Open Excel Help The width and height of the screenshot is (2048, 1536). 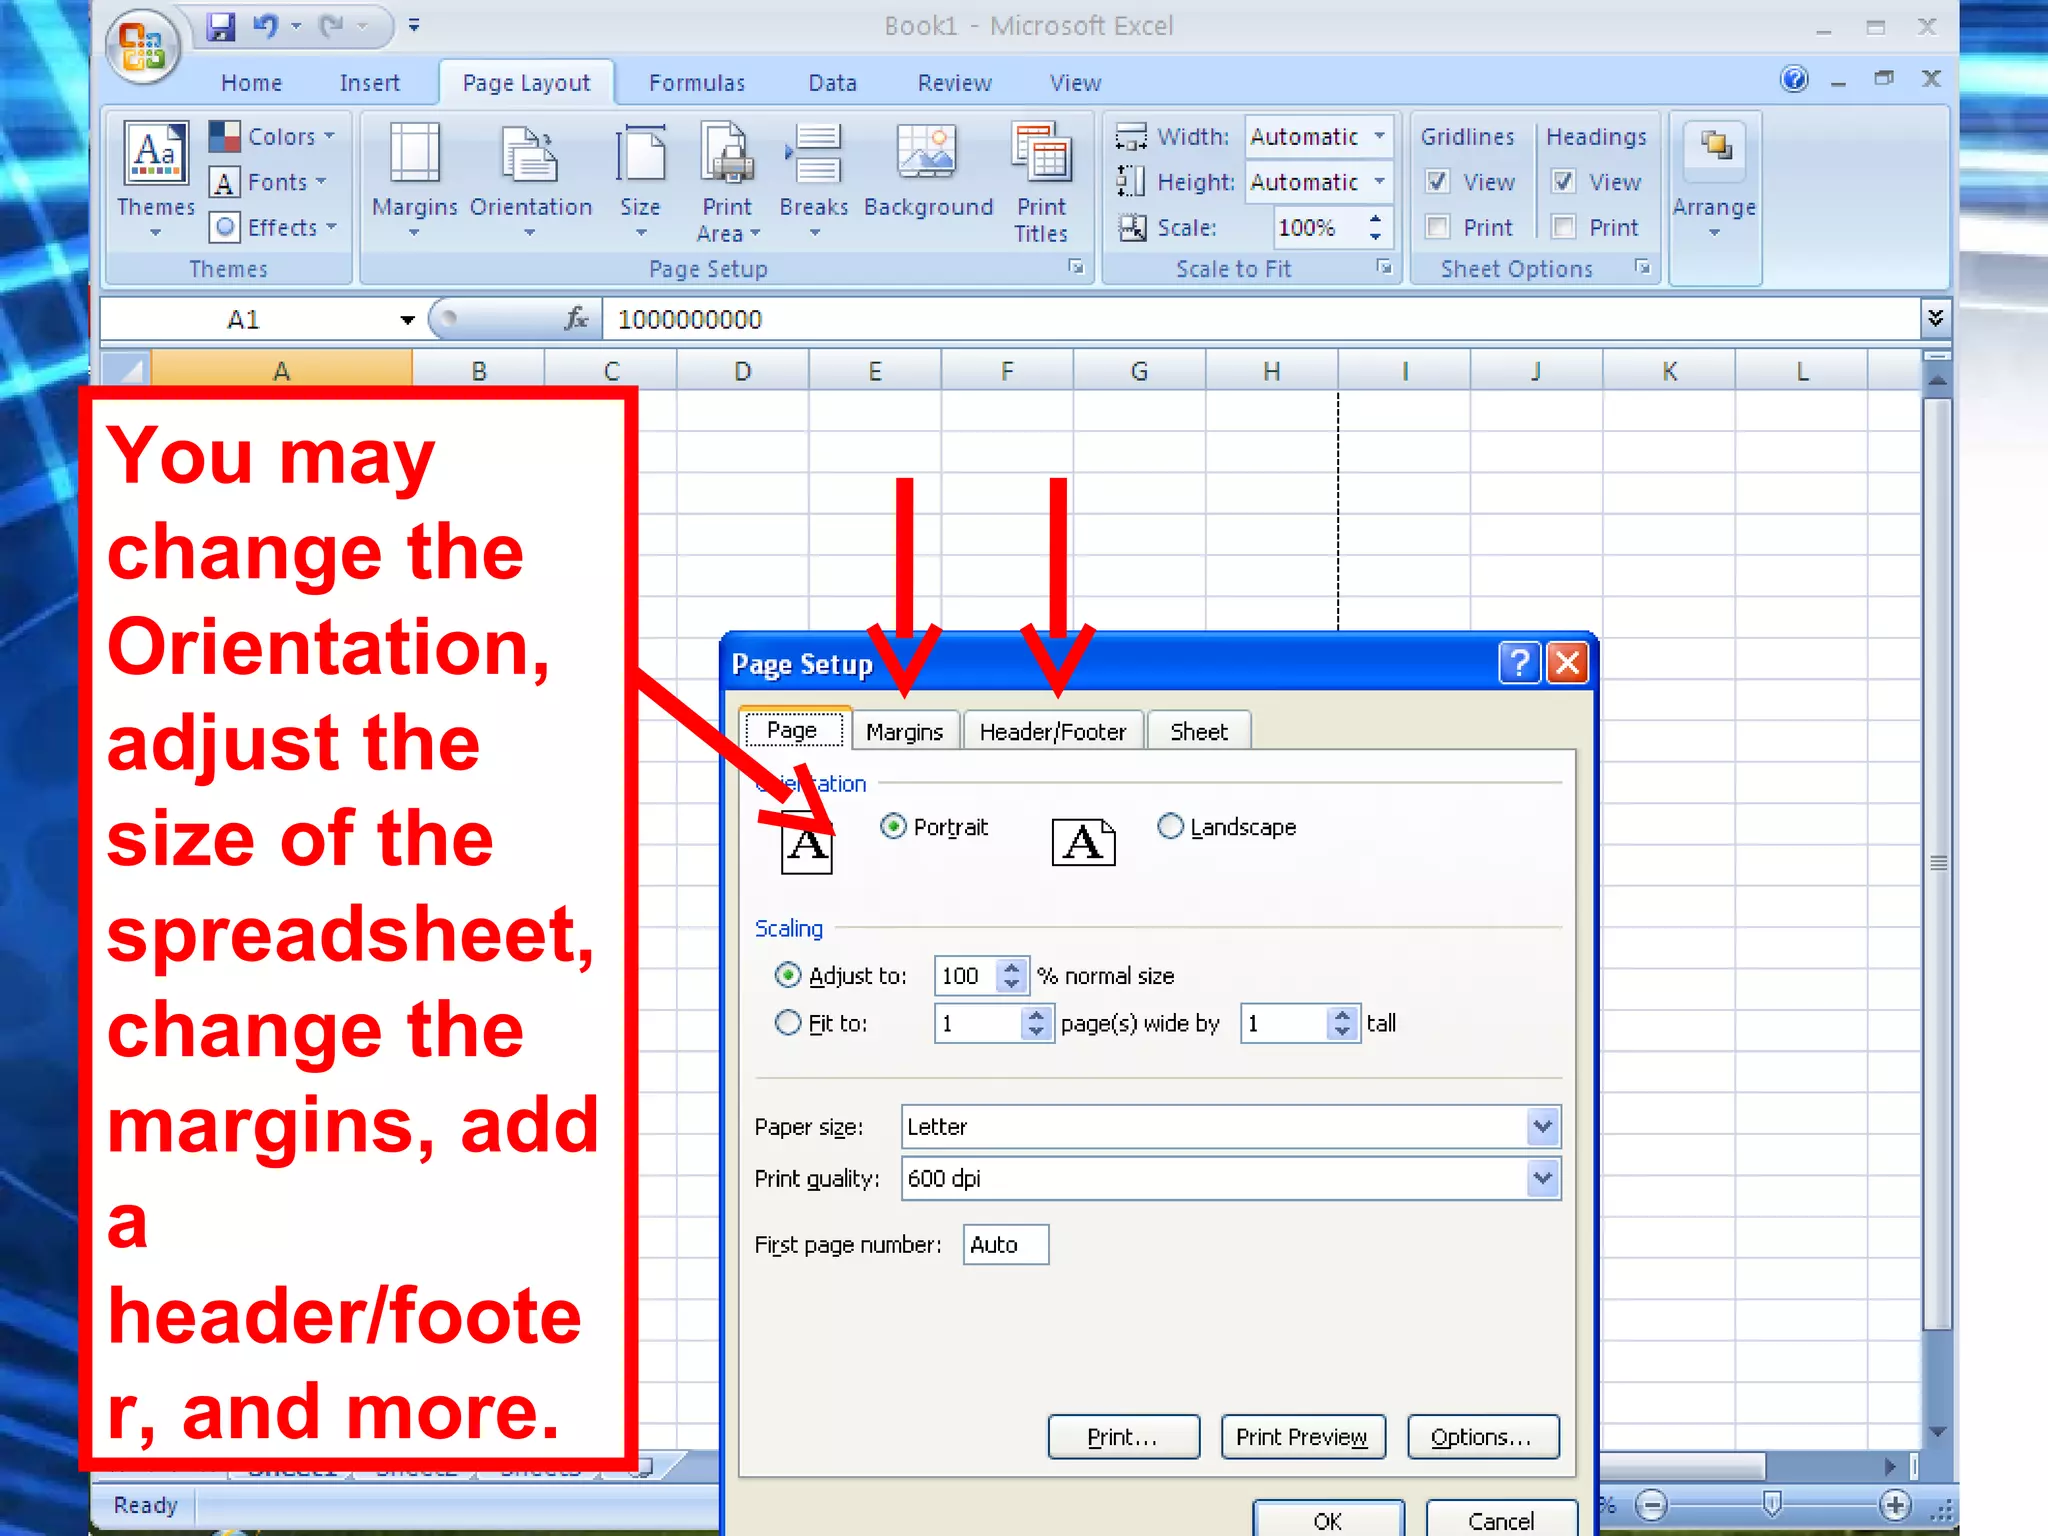pos(1795,79)
